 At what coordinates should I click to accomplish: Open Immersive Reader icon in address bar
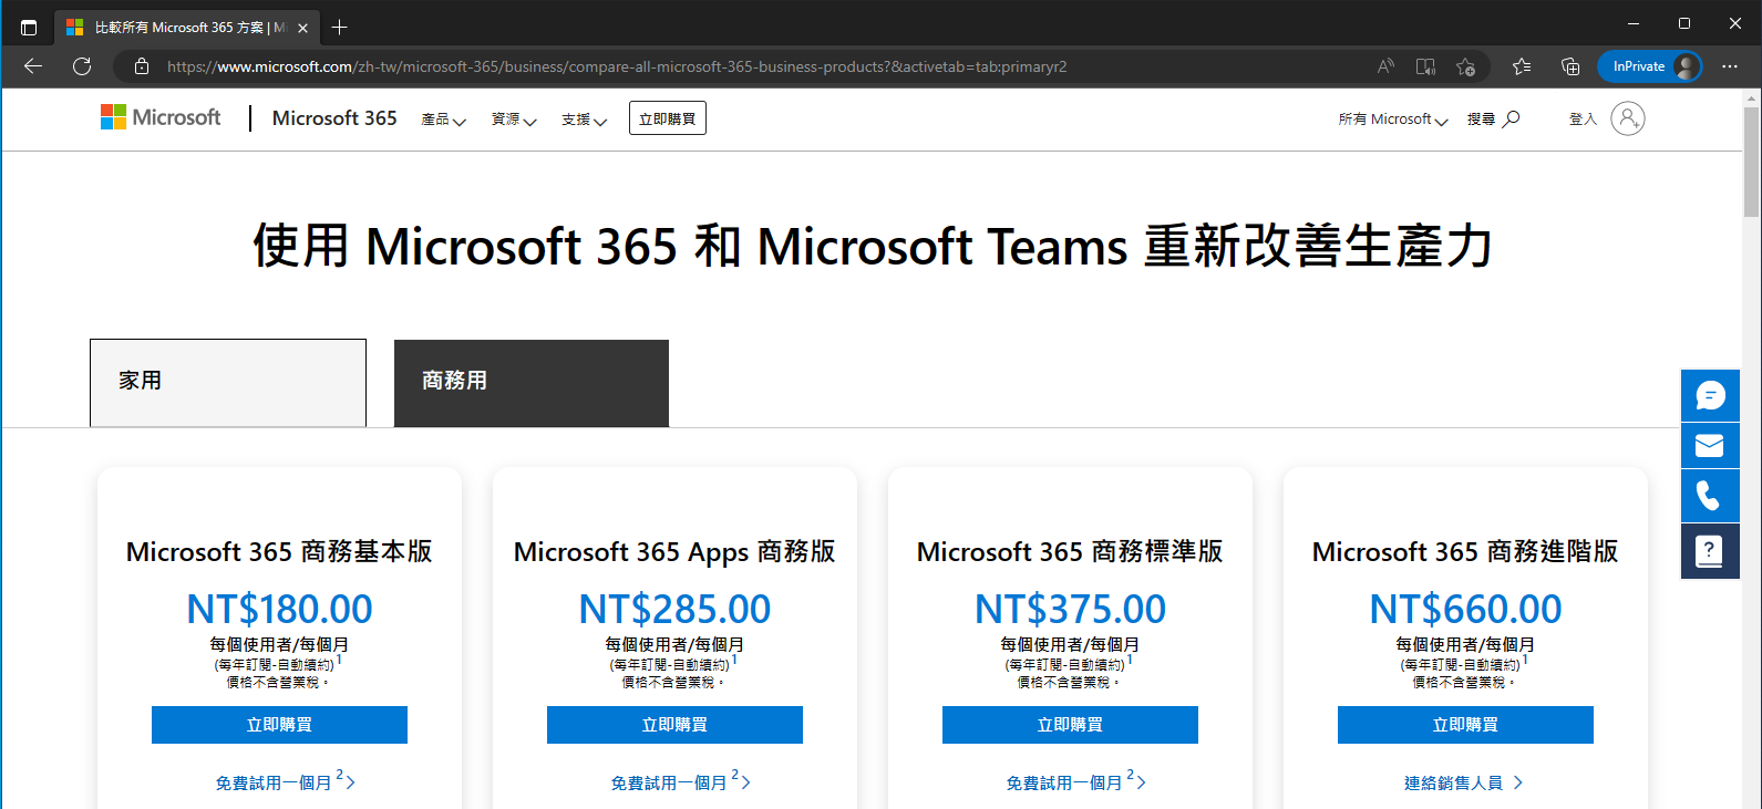click(x=1425, y=66)
